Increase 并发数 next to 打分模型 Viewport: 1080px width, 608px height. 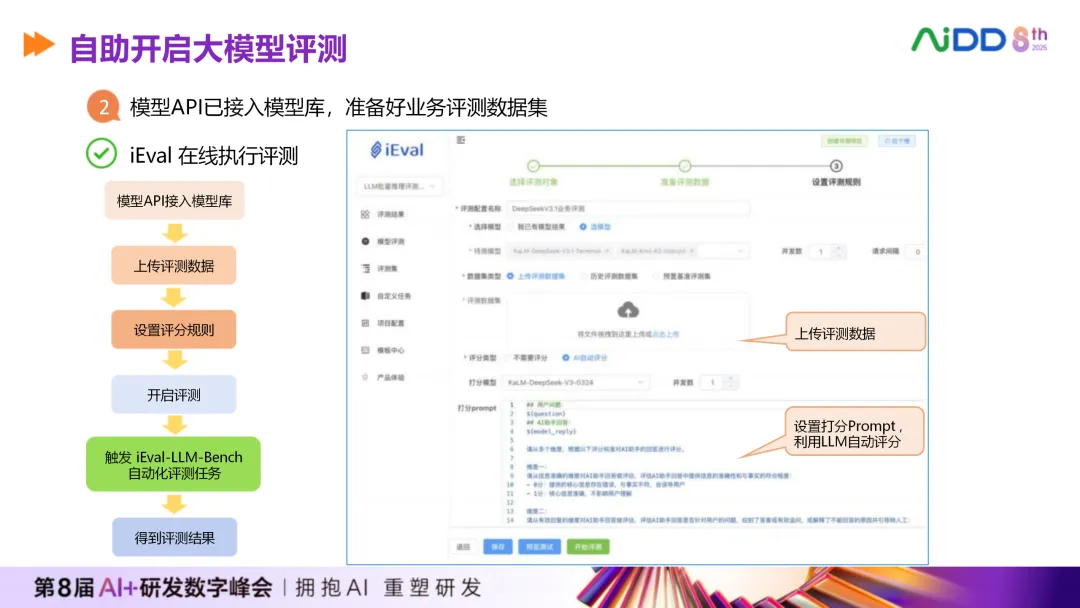731,379
